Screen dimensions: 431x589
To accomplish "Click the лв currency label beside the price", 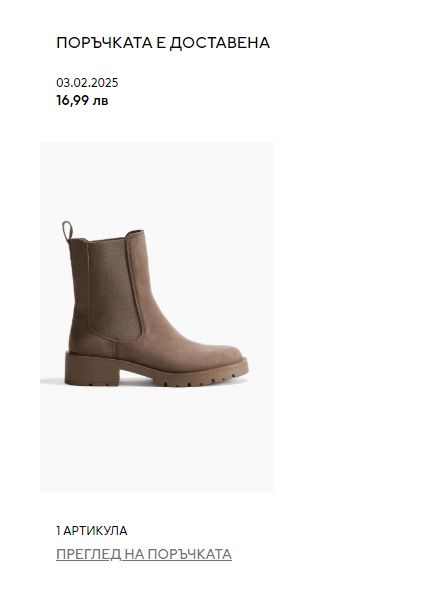I will [100, 101].
